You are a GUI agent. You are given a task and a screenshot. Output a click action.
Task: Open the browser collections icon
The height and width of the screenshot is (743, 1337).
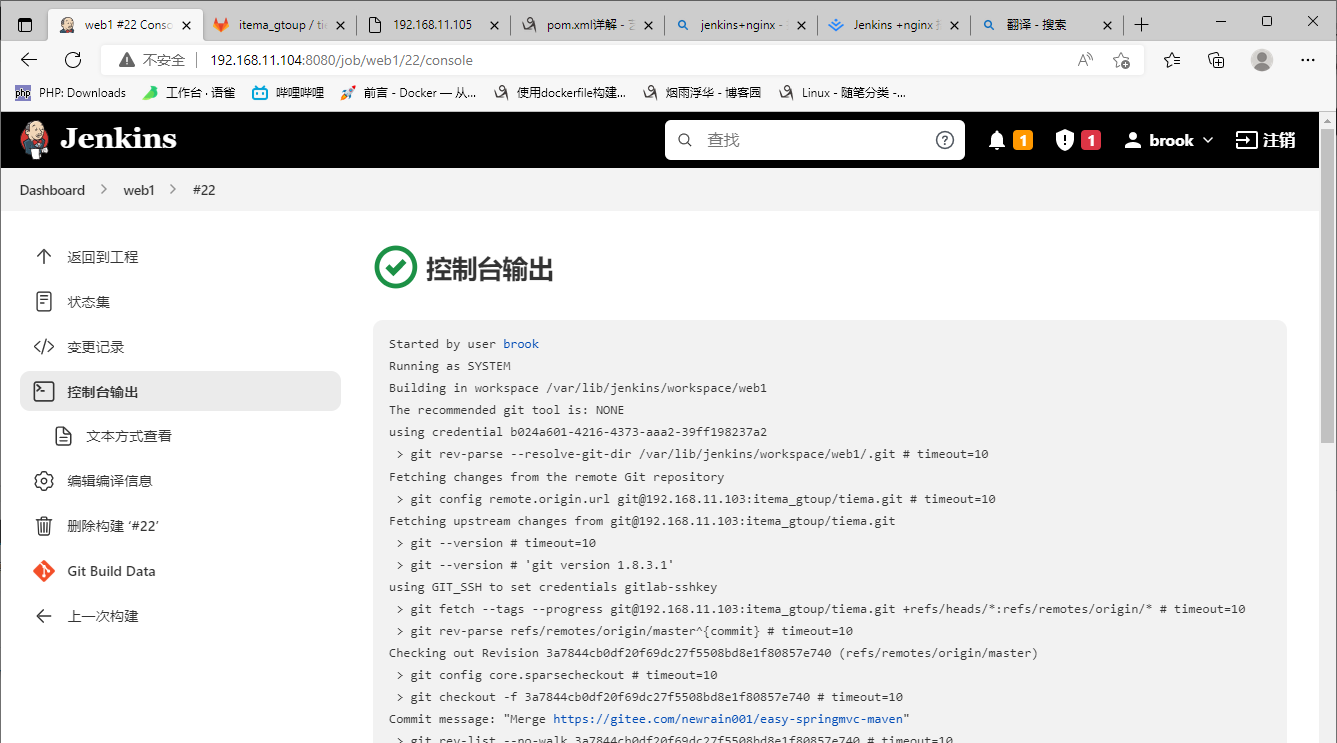(1216, 60)
